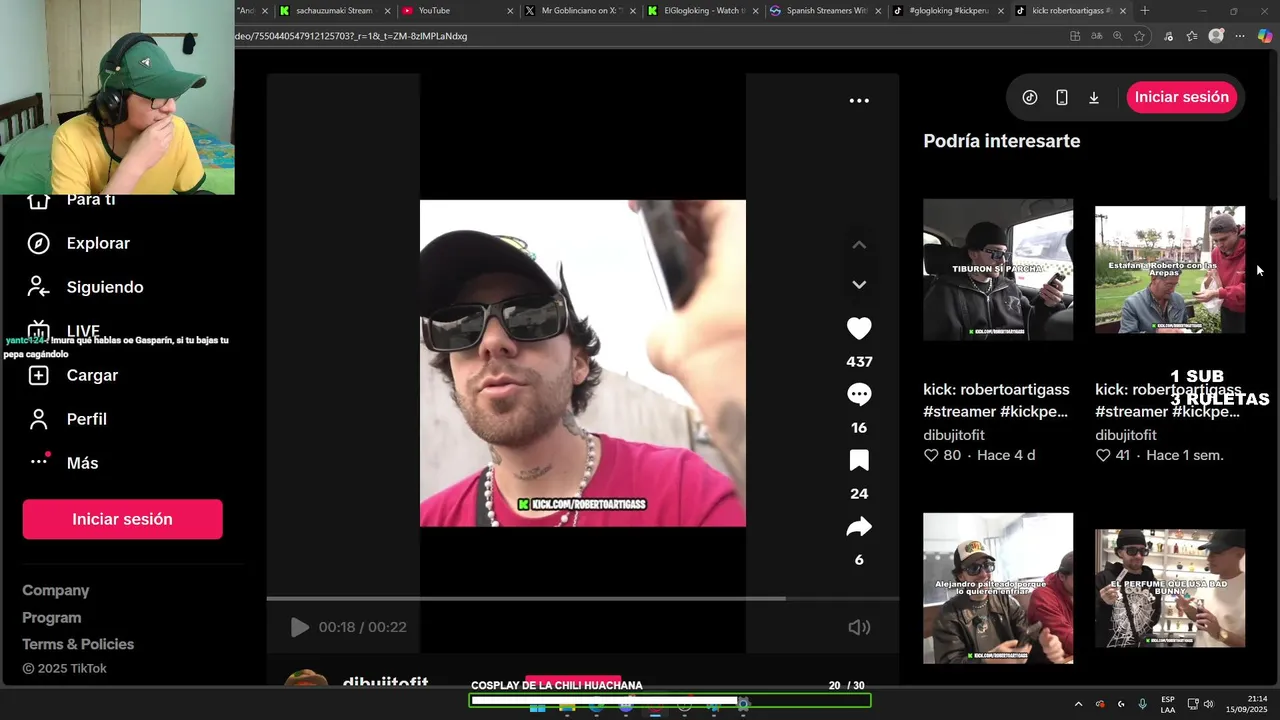Open the perfume Bad Bunny video thumbnail

(1170, 588)
